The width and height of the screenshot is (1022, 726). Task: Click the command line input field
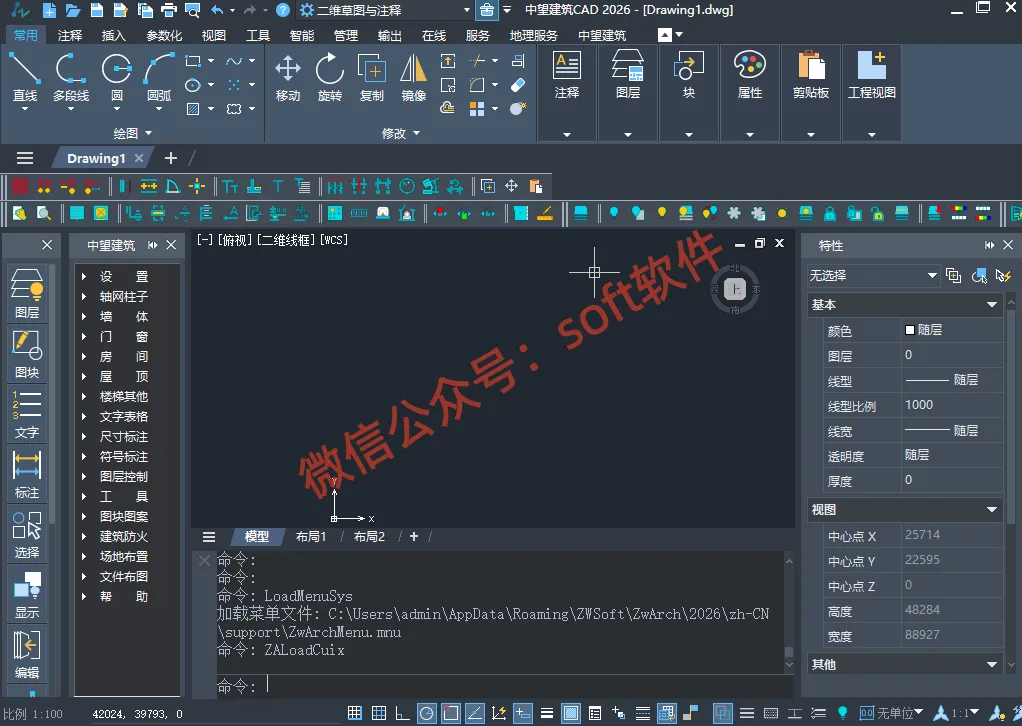pyautogui.click(x=505, y=685)
